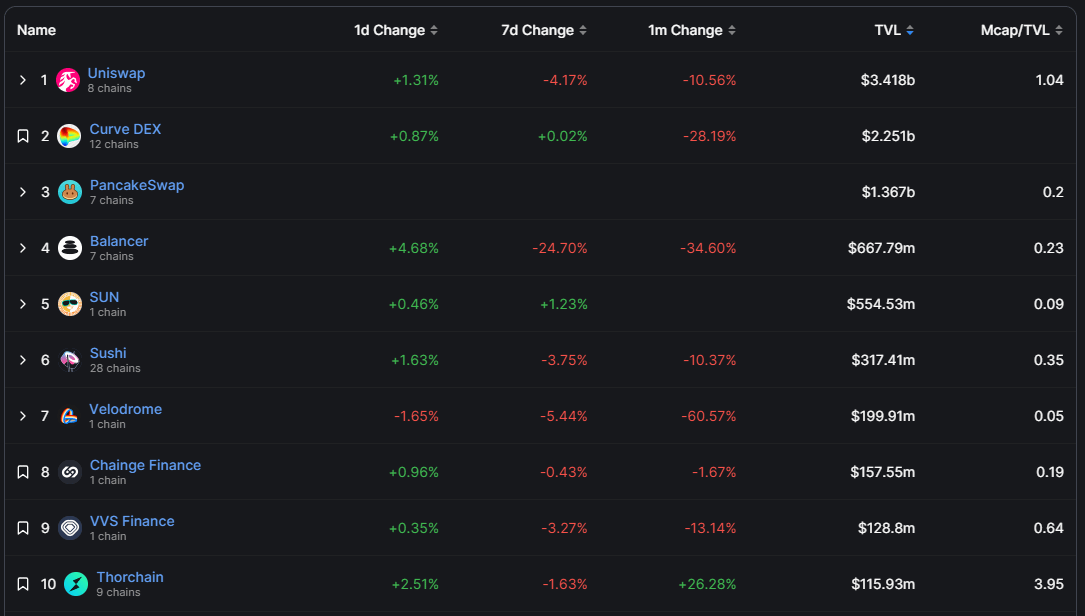
Task: Click the Velodrome logo icon
Action: tap(69, 416)
